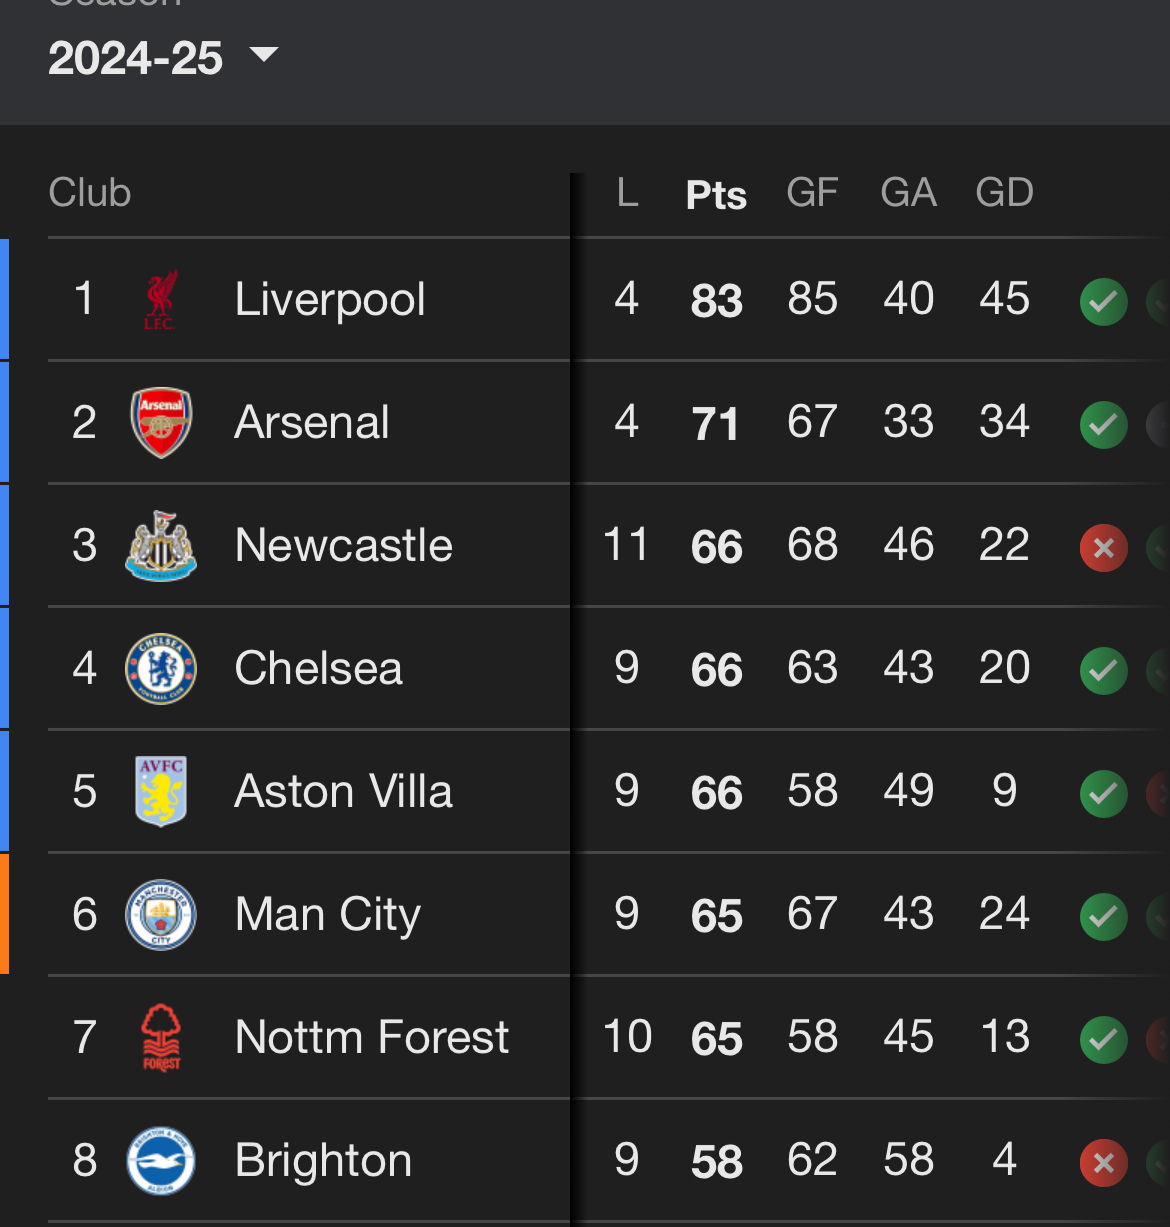This screenshot has height=1227, width=1170.
Task: Click the Chelsea club crest
Action: [x=161, y=668]
